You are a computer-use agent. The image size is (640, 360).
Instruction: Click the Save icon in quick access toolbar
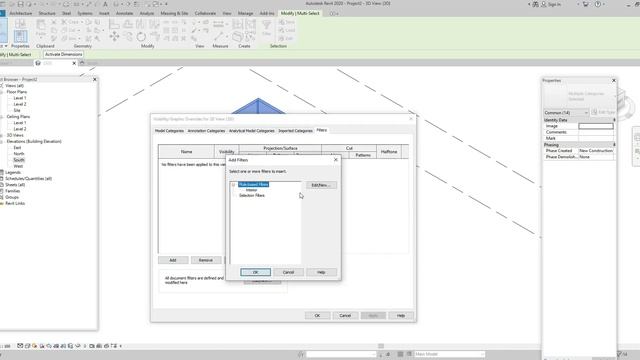click(20, 4)
